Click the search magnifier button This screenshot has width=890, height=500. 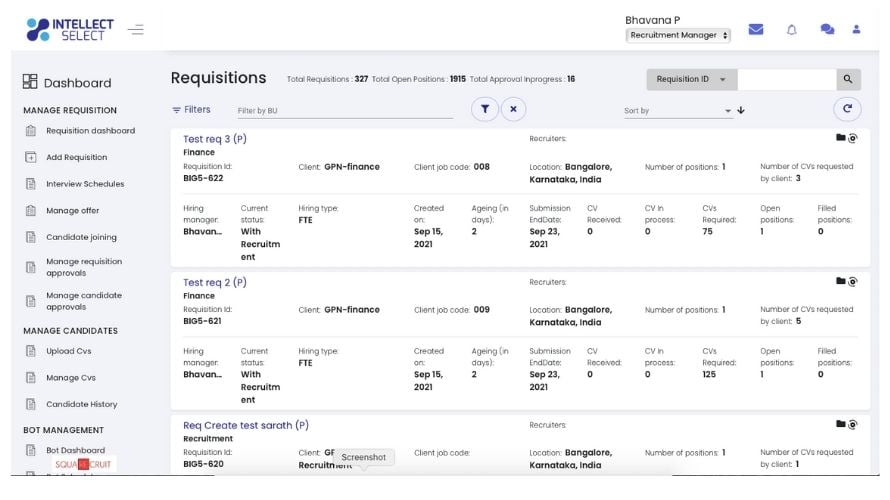pos(848,79)
